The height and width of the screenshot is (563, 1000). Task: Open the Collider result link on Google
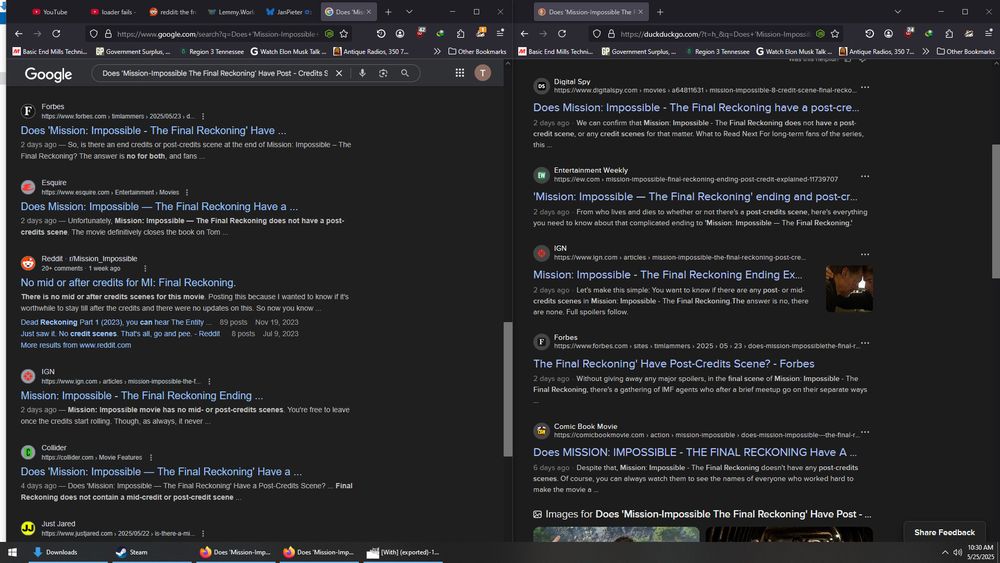tap(161, 472)
